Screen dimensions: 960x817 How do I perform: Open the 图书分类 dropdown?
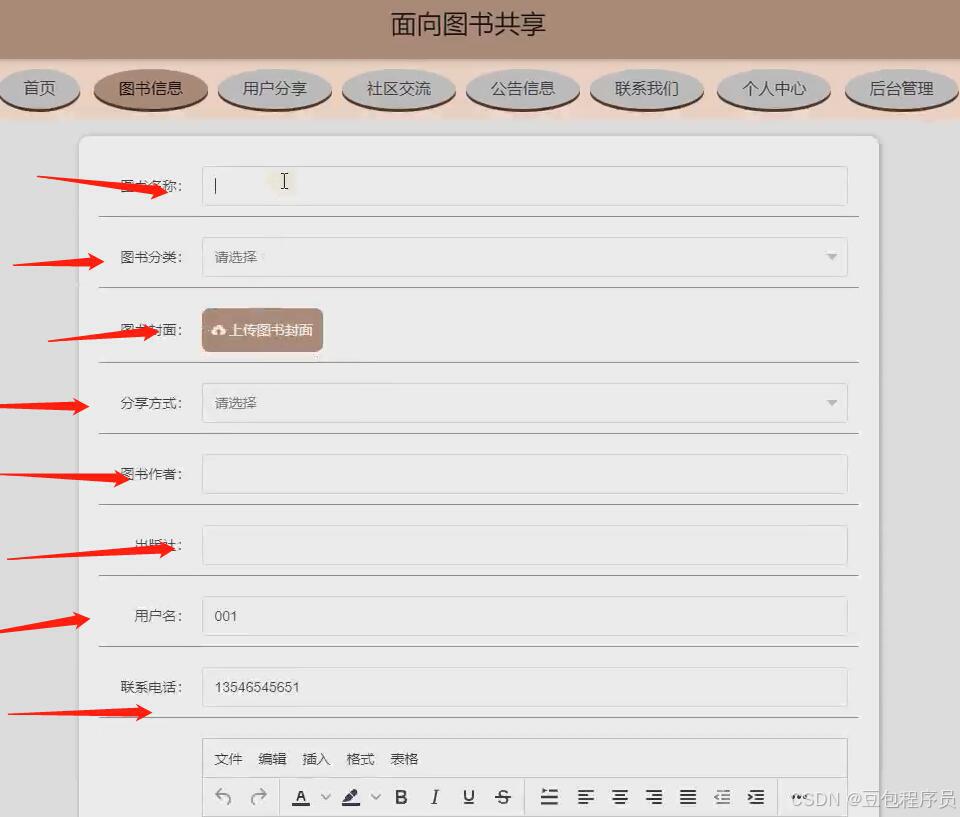point(524,257)
